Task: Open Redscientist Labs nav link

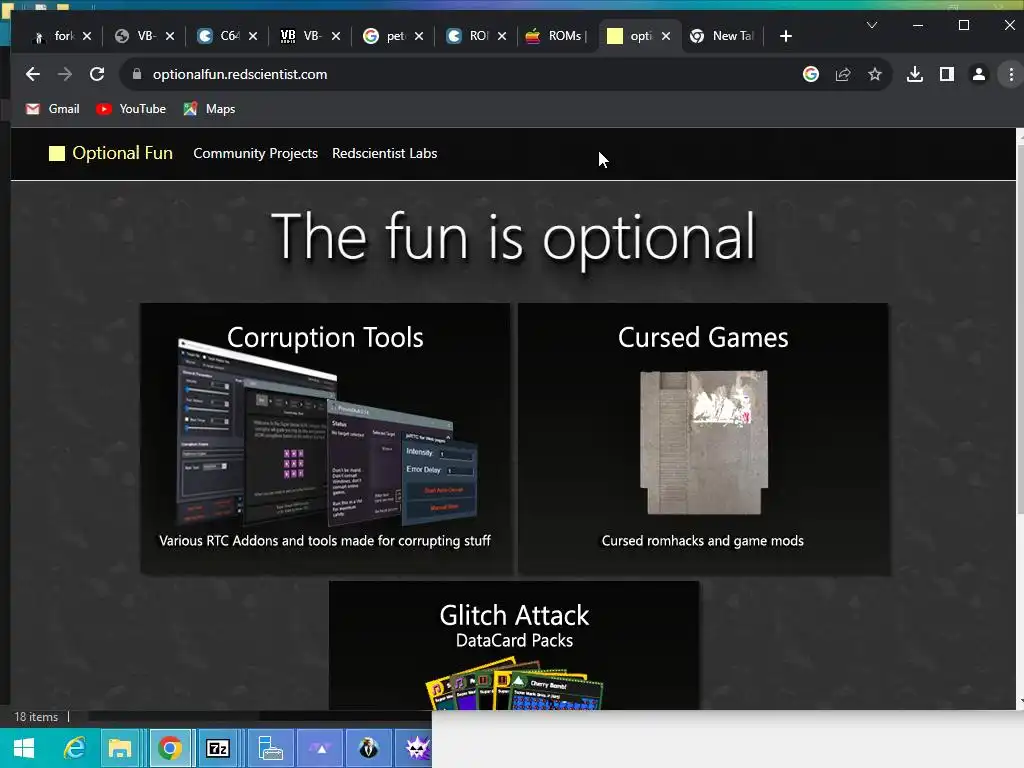Action: pyautogui.click(x=385, y=153)
